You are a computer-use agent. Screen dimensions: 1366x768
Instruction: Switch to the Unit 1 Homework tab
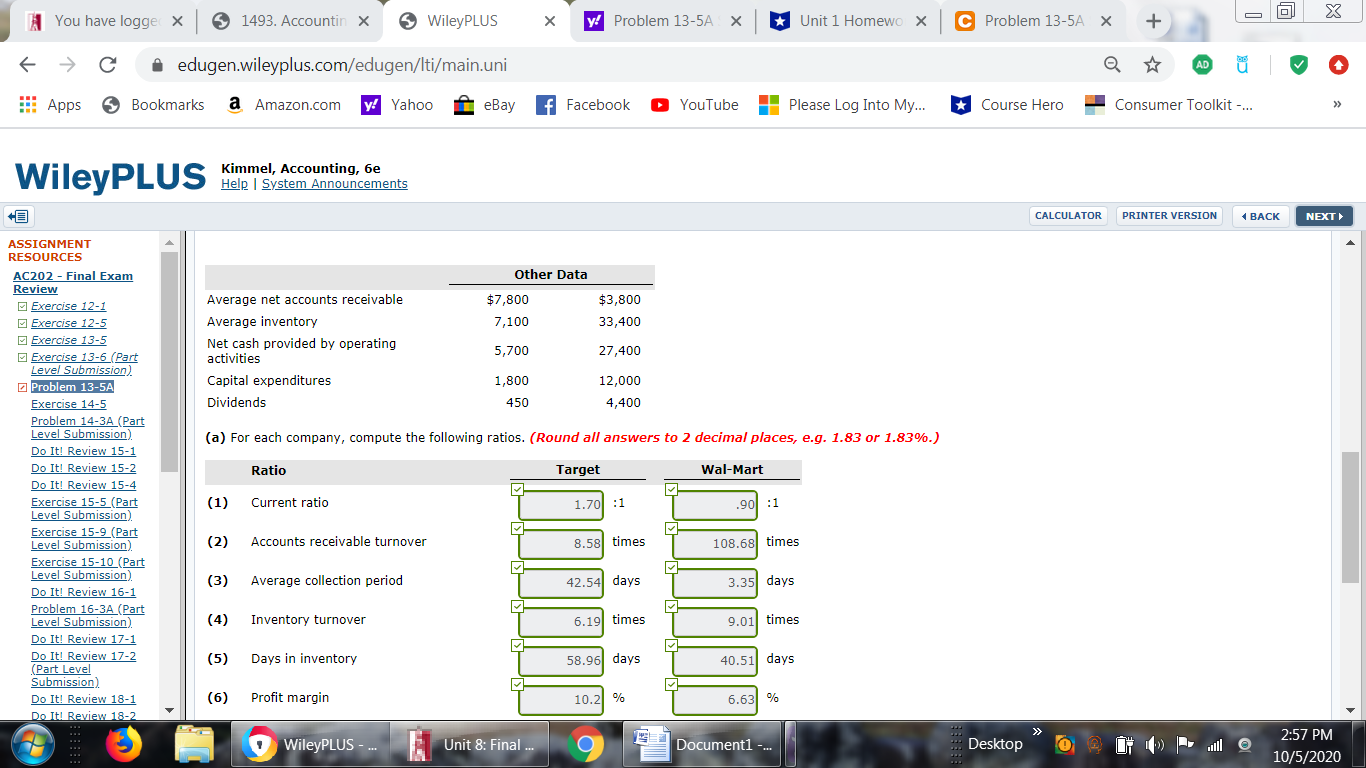tap(850, 21)
